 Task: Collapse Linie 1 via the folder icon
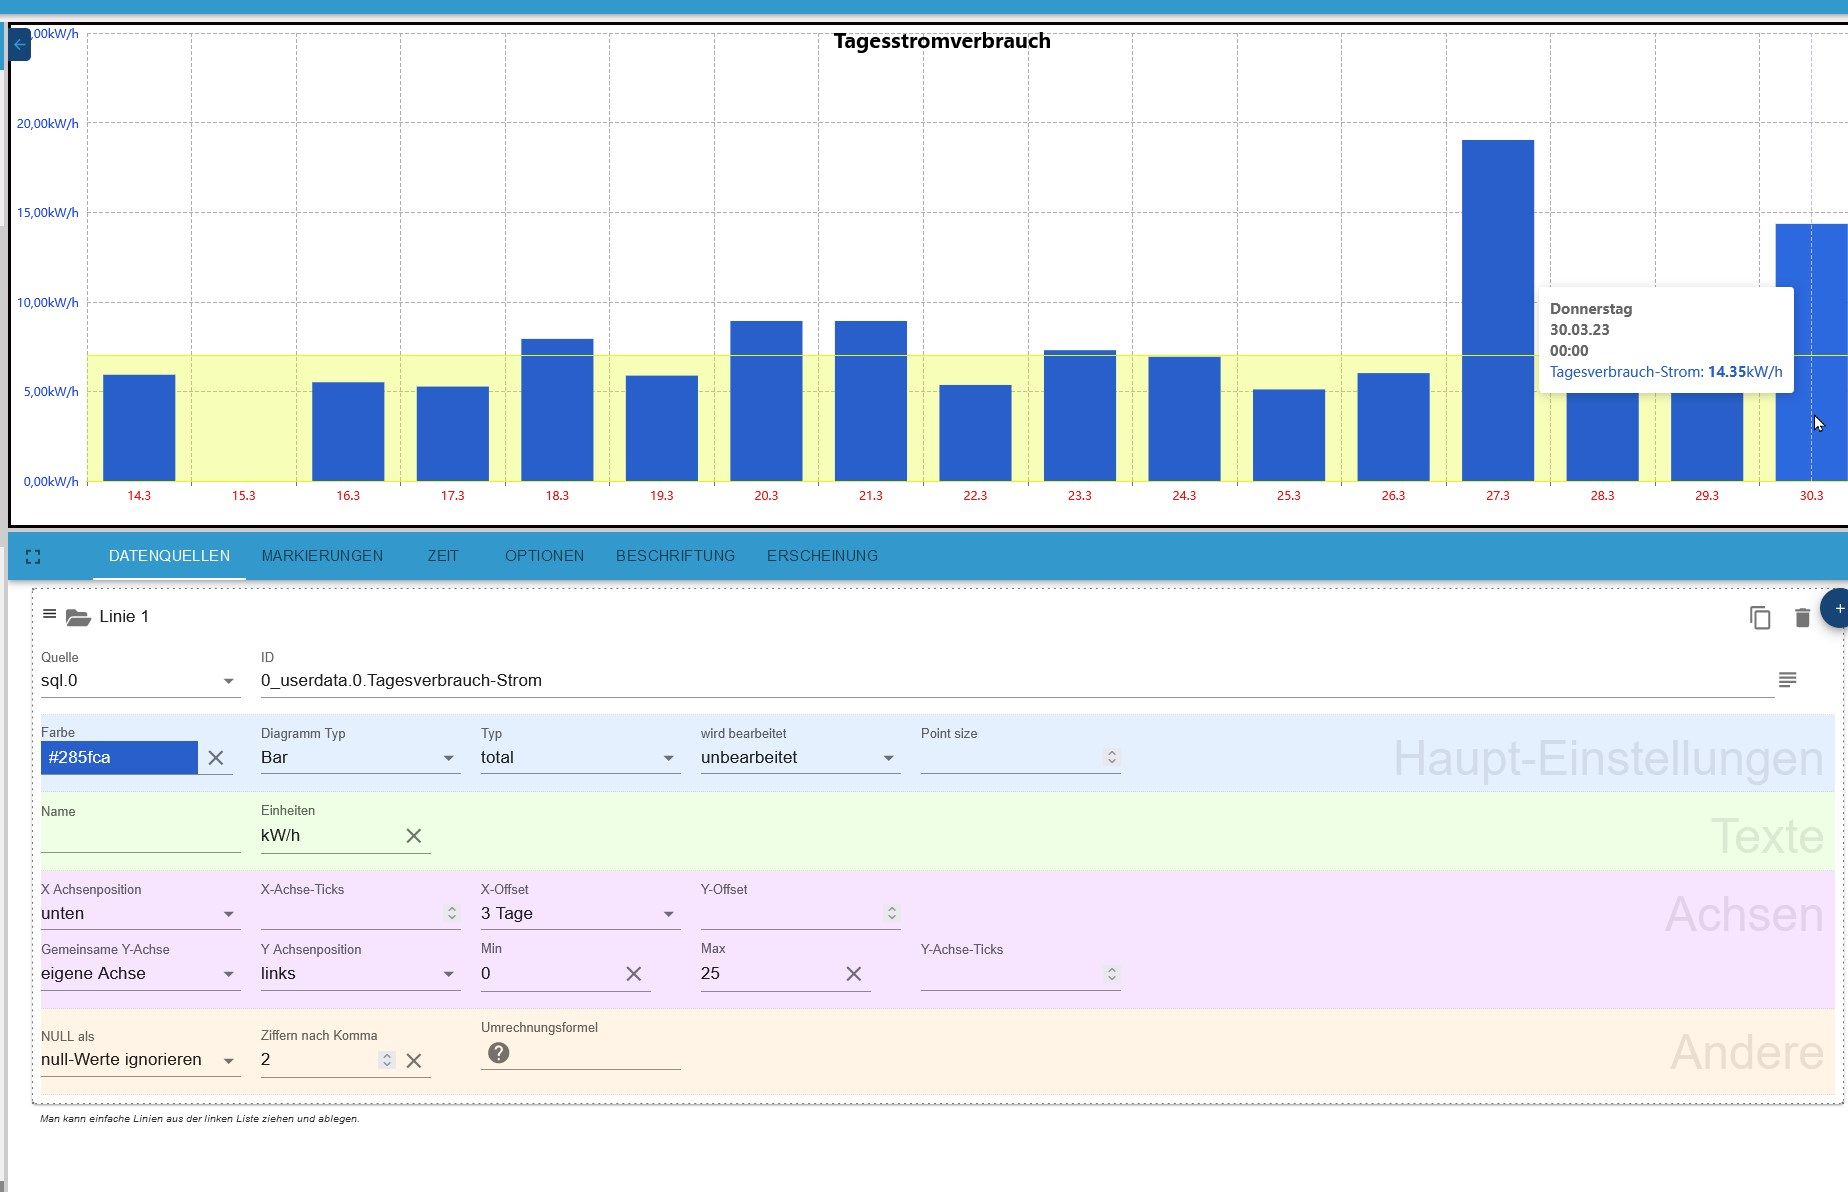click(78, 617)
